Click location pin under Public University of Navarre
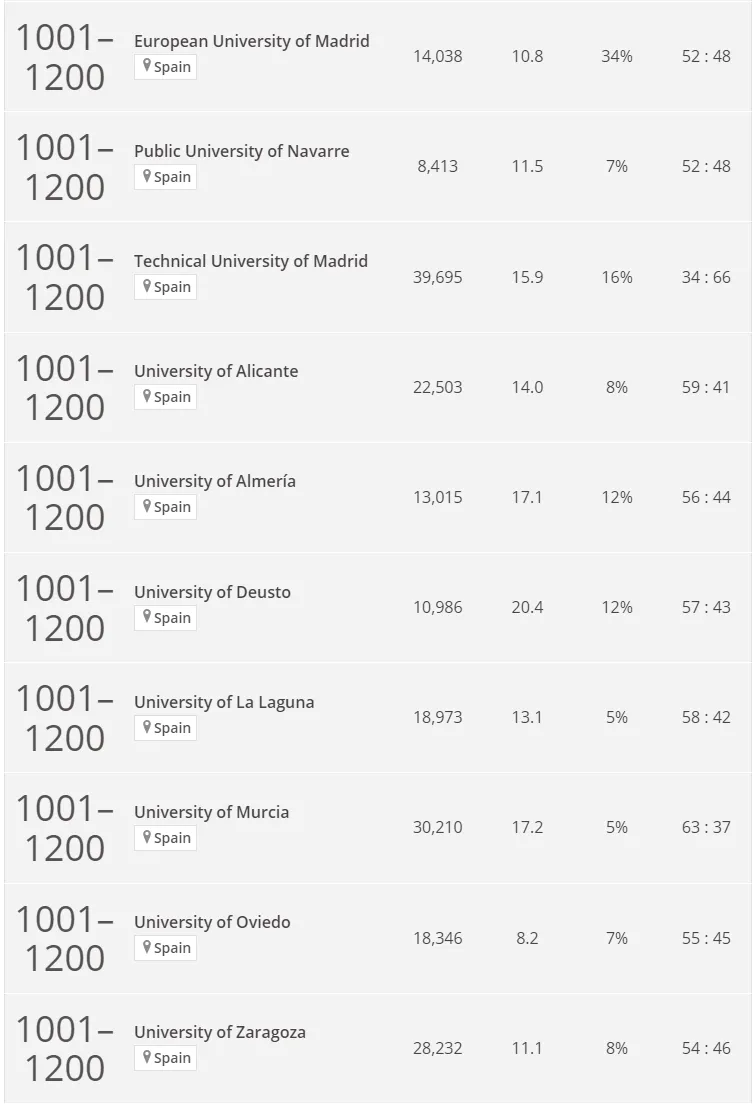This screenshot has height=1104, width=753. point(147,175)
